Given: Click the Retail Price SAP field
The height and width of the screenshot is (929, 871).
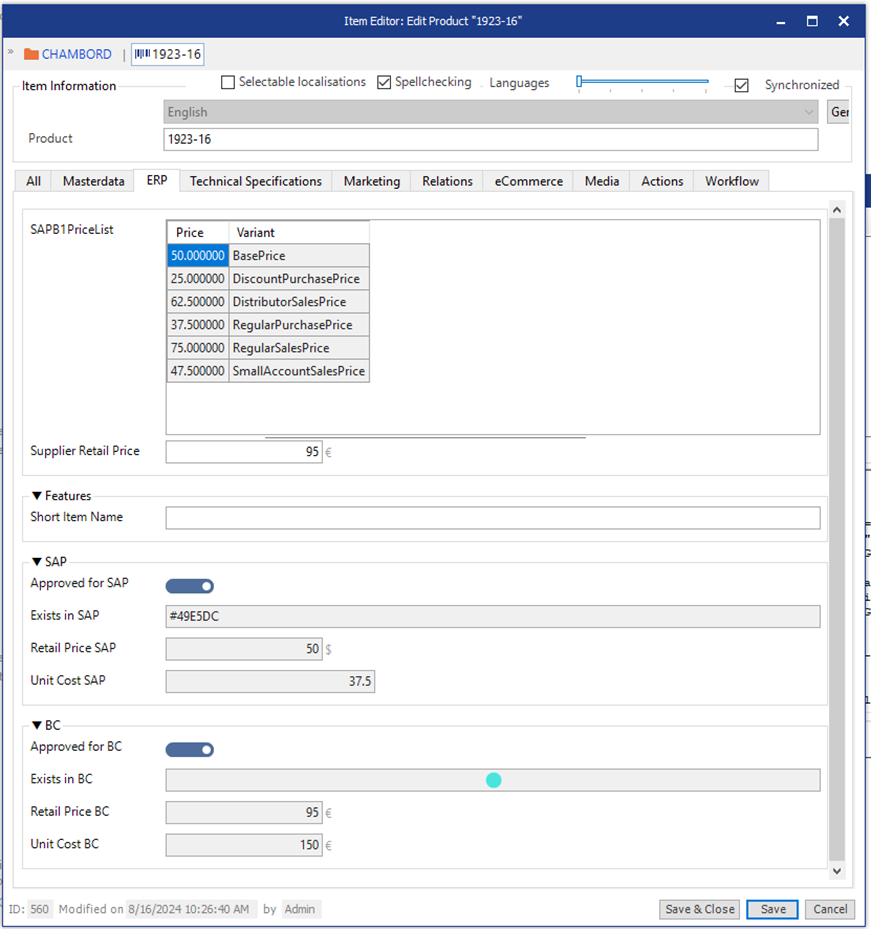Looking at the screenshot, I should (x=244, y=649).
